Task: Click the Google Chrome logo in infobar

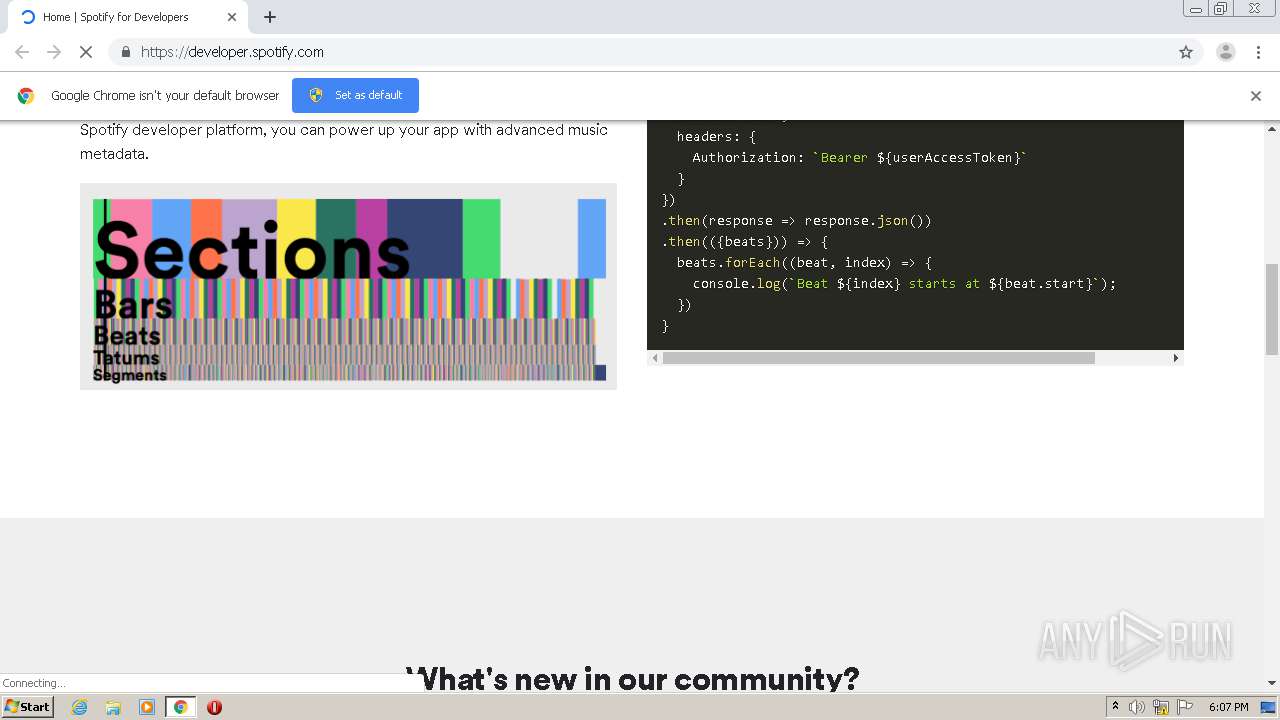Action: (x=26, y=96)
